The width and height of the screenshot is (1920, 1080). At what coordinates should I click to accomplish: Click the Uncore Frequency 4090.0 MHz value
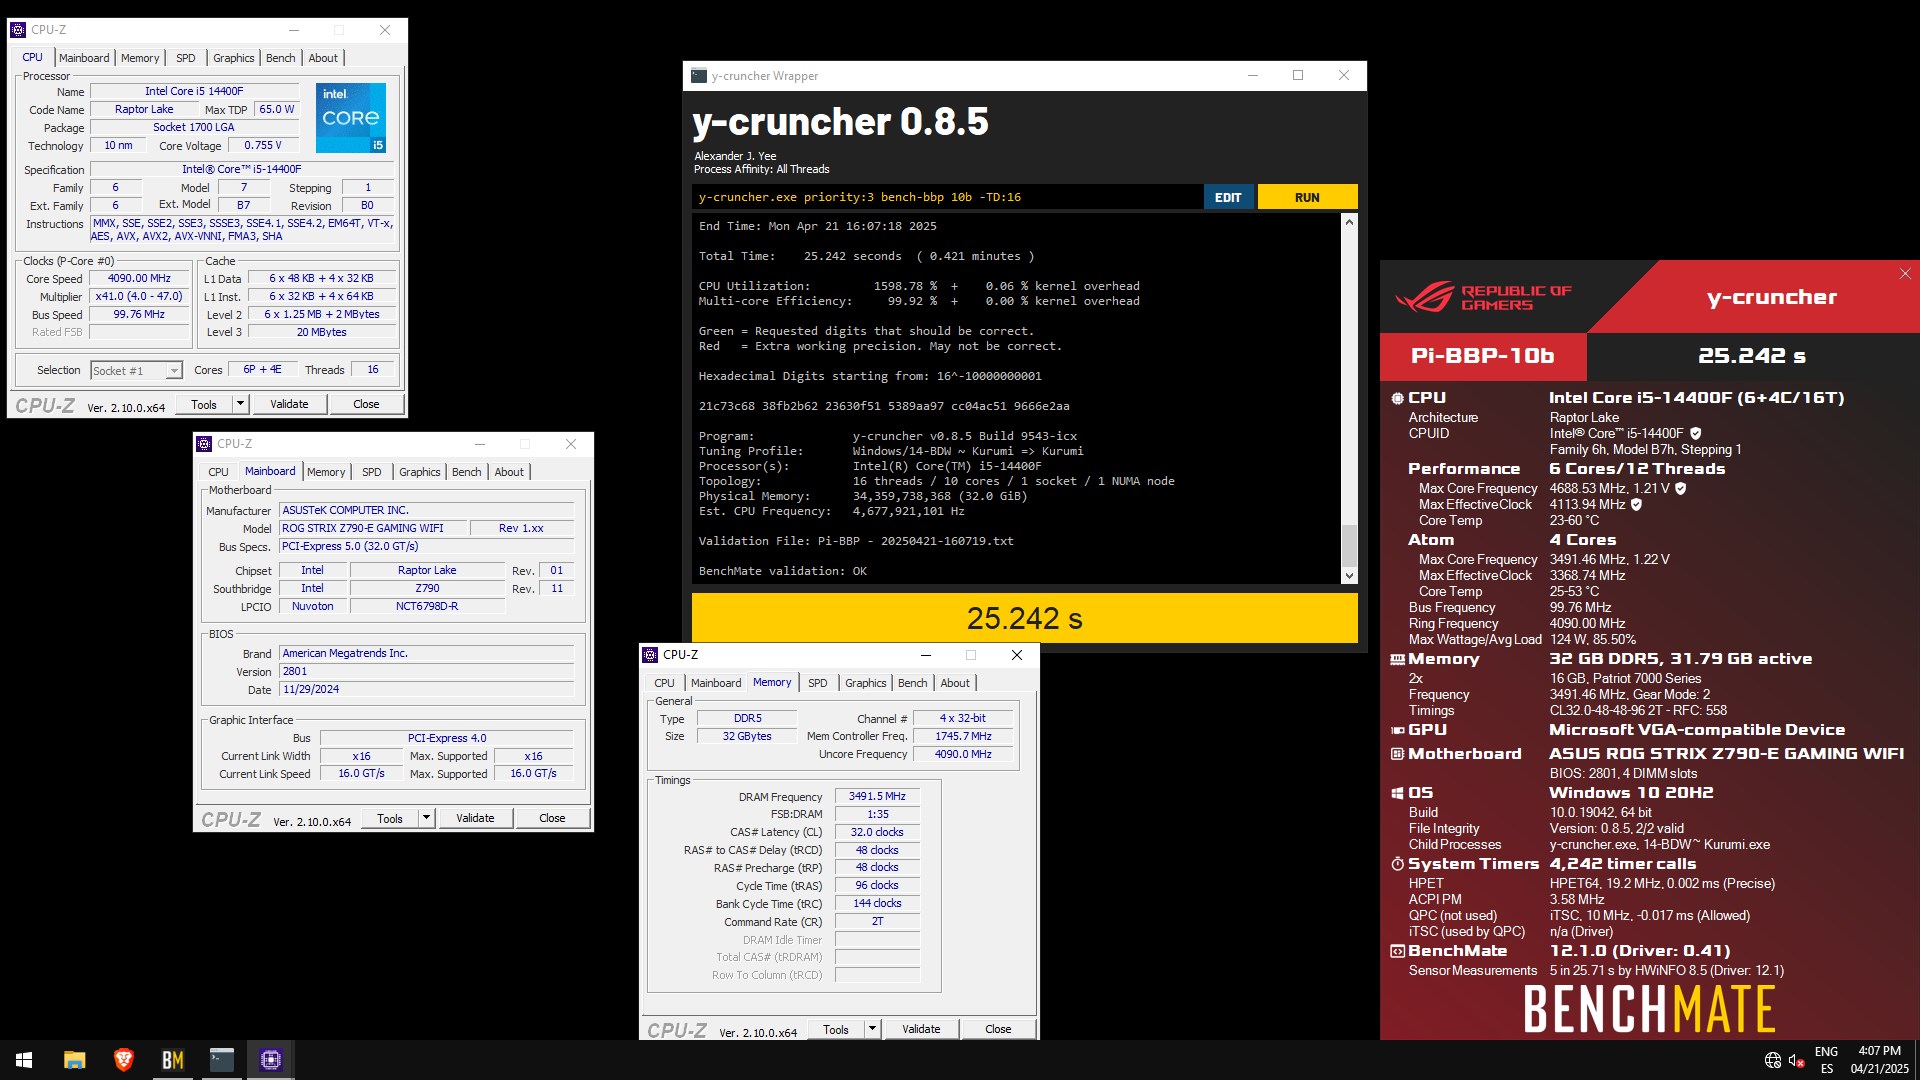click(x=963, y=755)
